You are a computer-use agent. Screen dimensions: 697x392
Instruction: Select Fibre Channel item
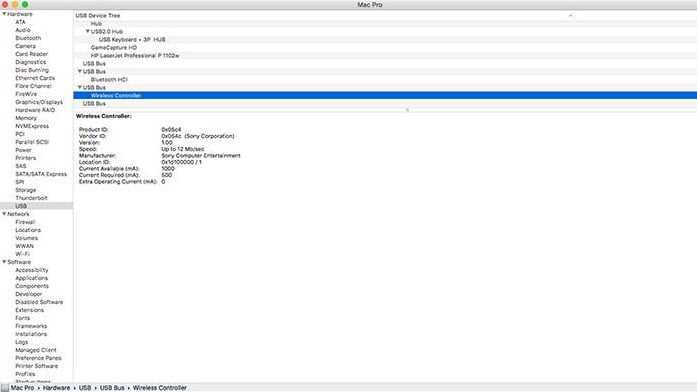point(33,86)
